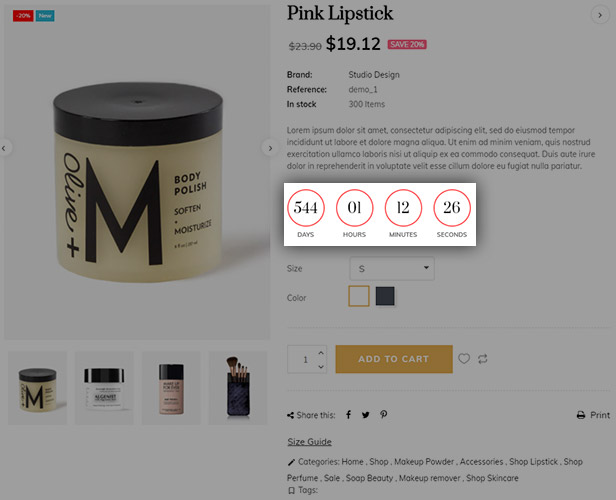Click the Print printer icon

tap(581, 415)
